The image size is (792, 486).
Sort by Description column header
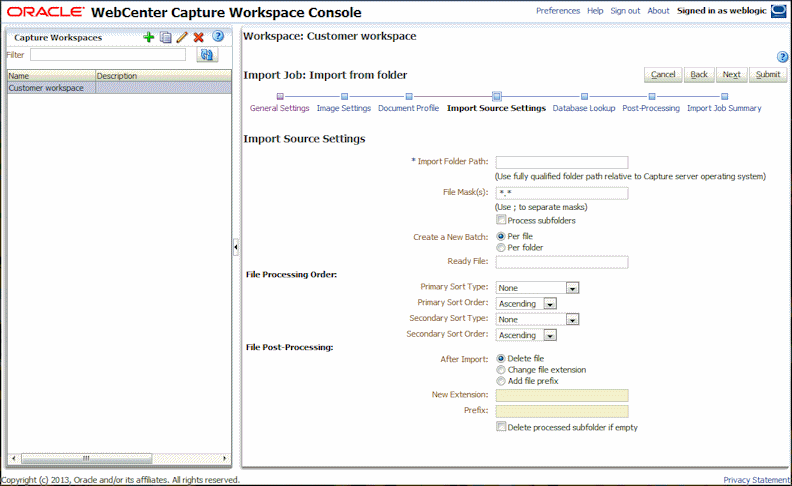point(164,76)
